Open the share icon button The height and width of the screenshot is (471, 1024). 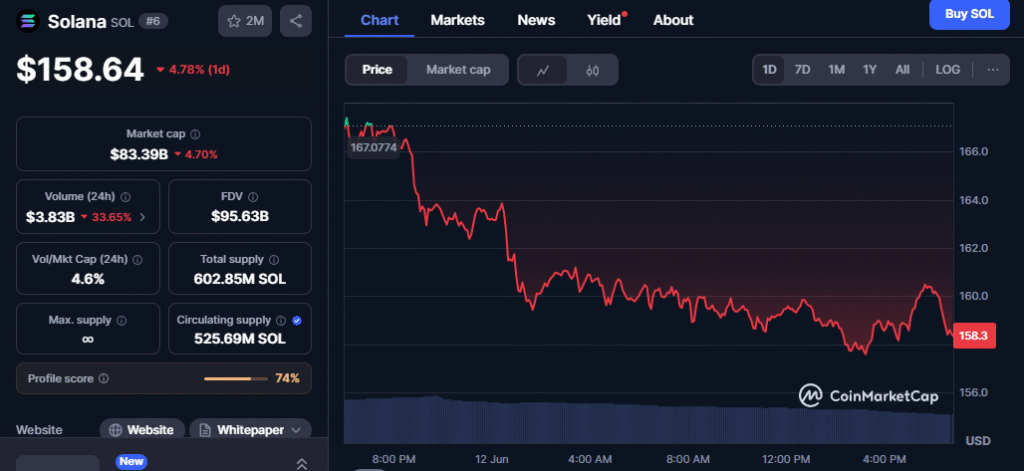(x=296, y=21)
